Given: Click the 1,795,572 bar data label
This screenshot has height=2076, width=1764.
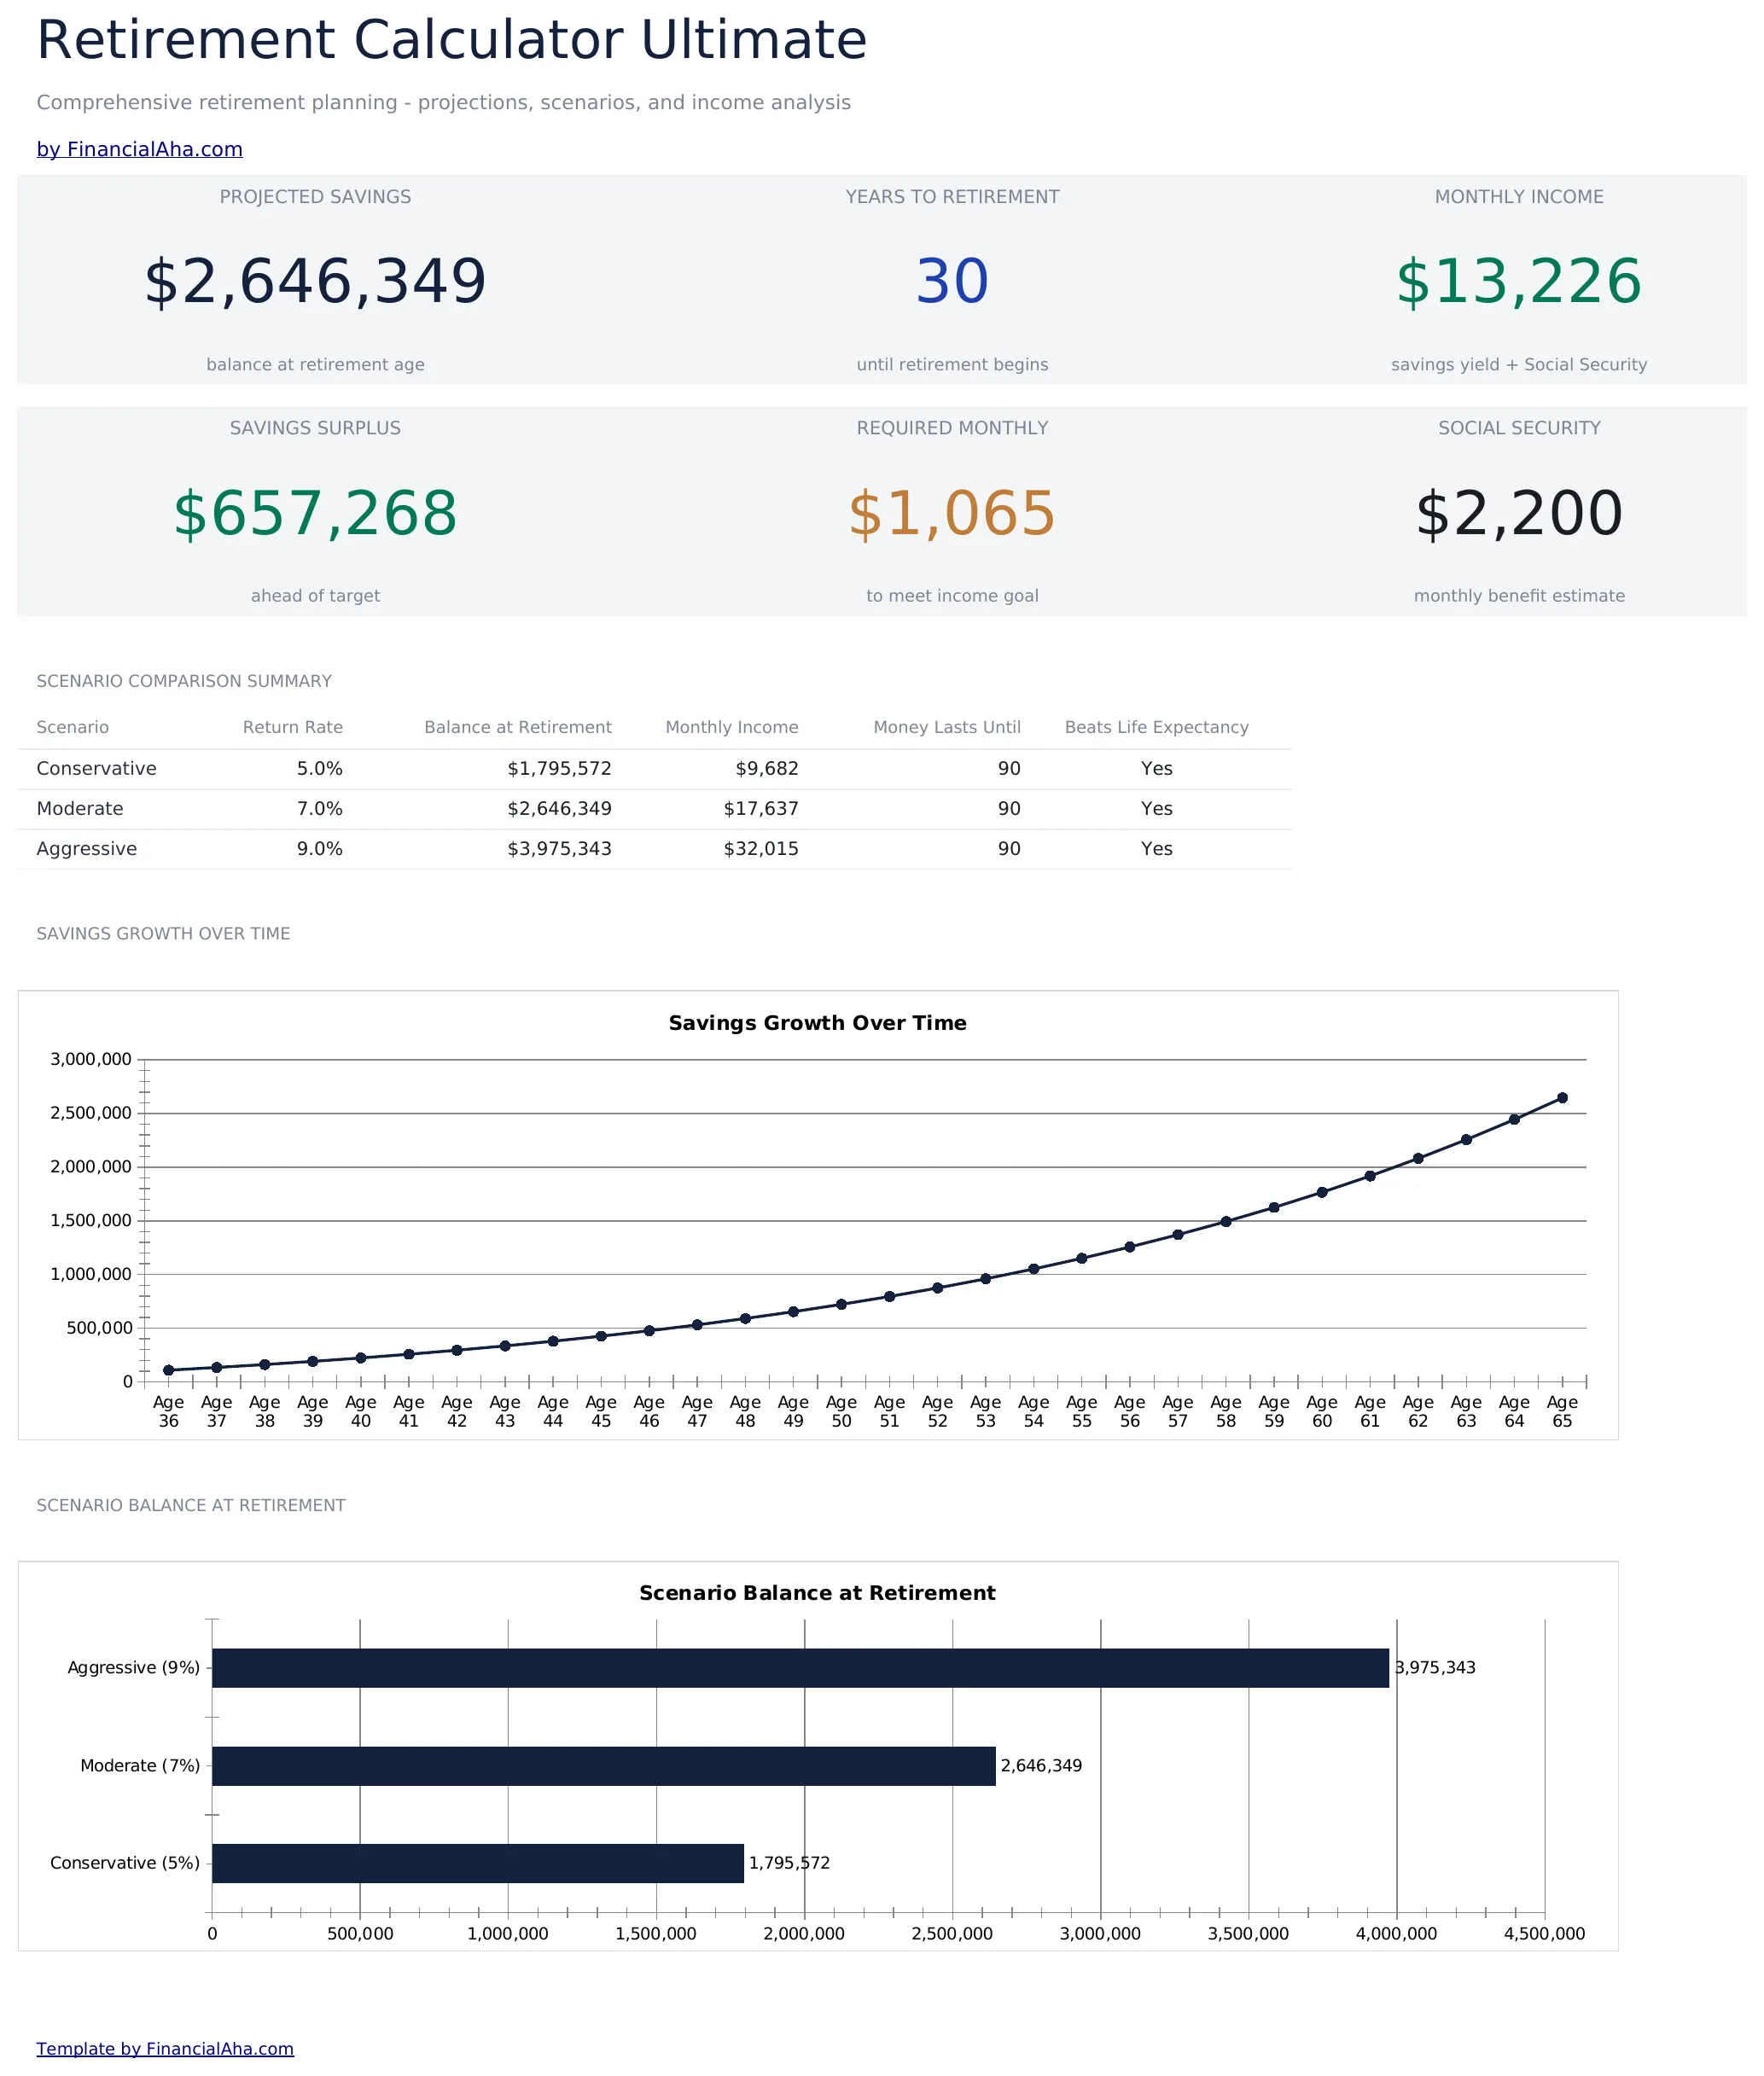Looking at the screenshot, I should pos(789,1863).
